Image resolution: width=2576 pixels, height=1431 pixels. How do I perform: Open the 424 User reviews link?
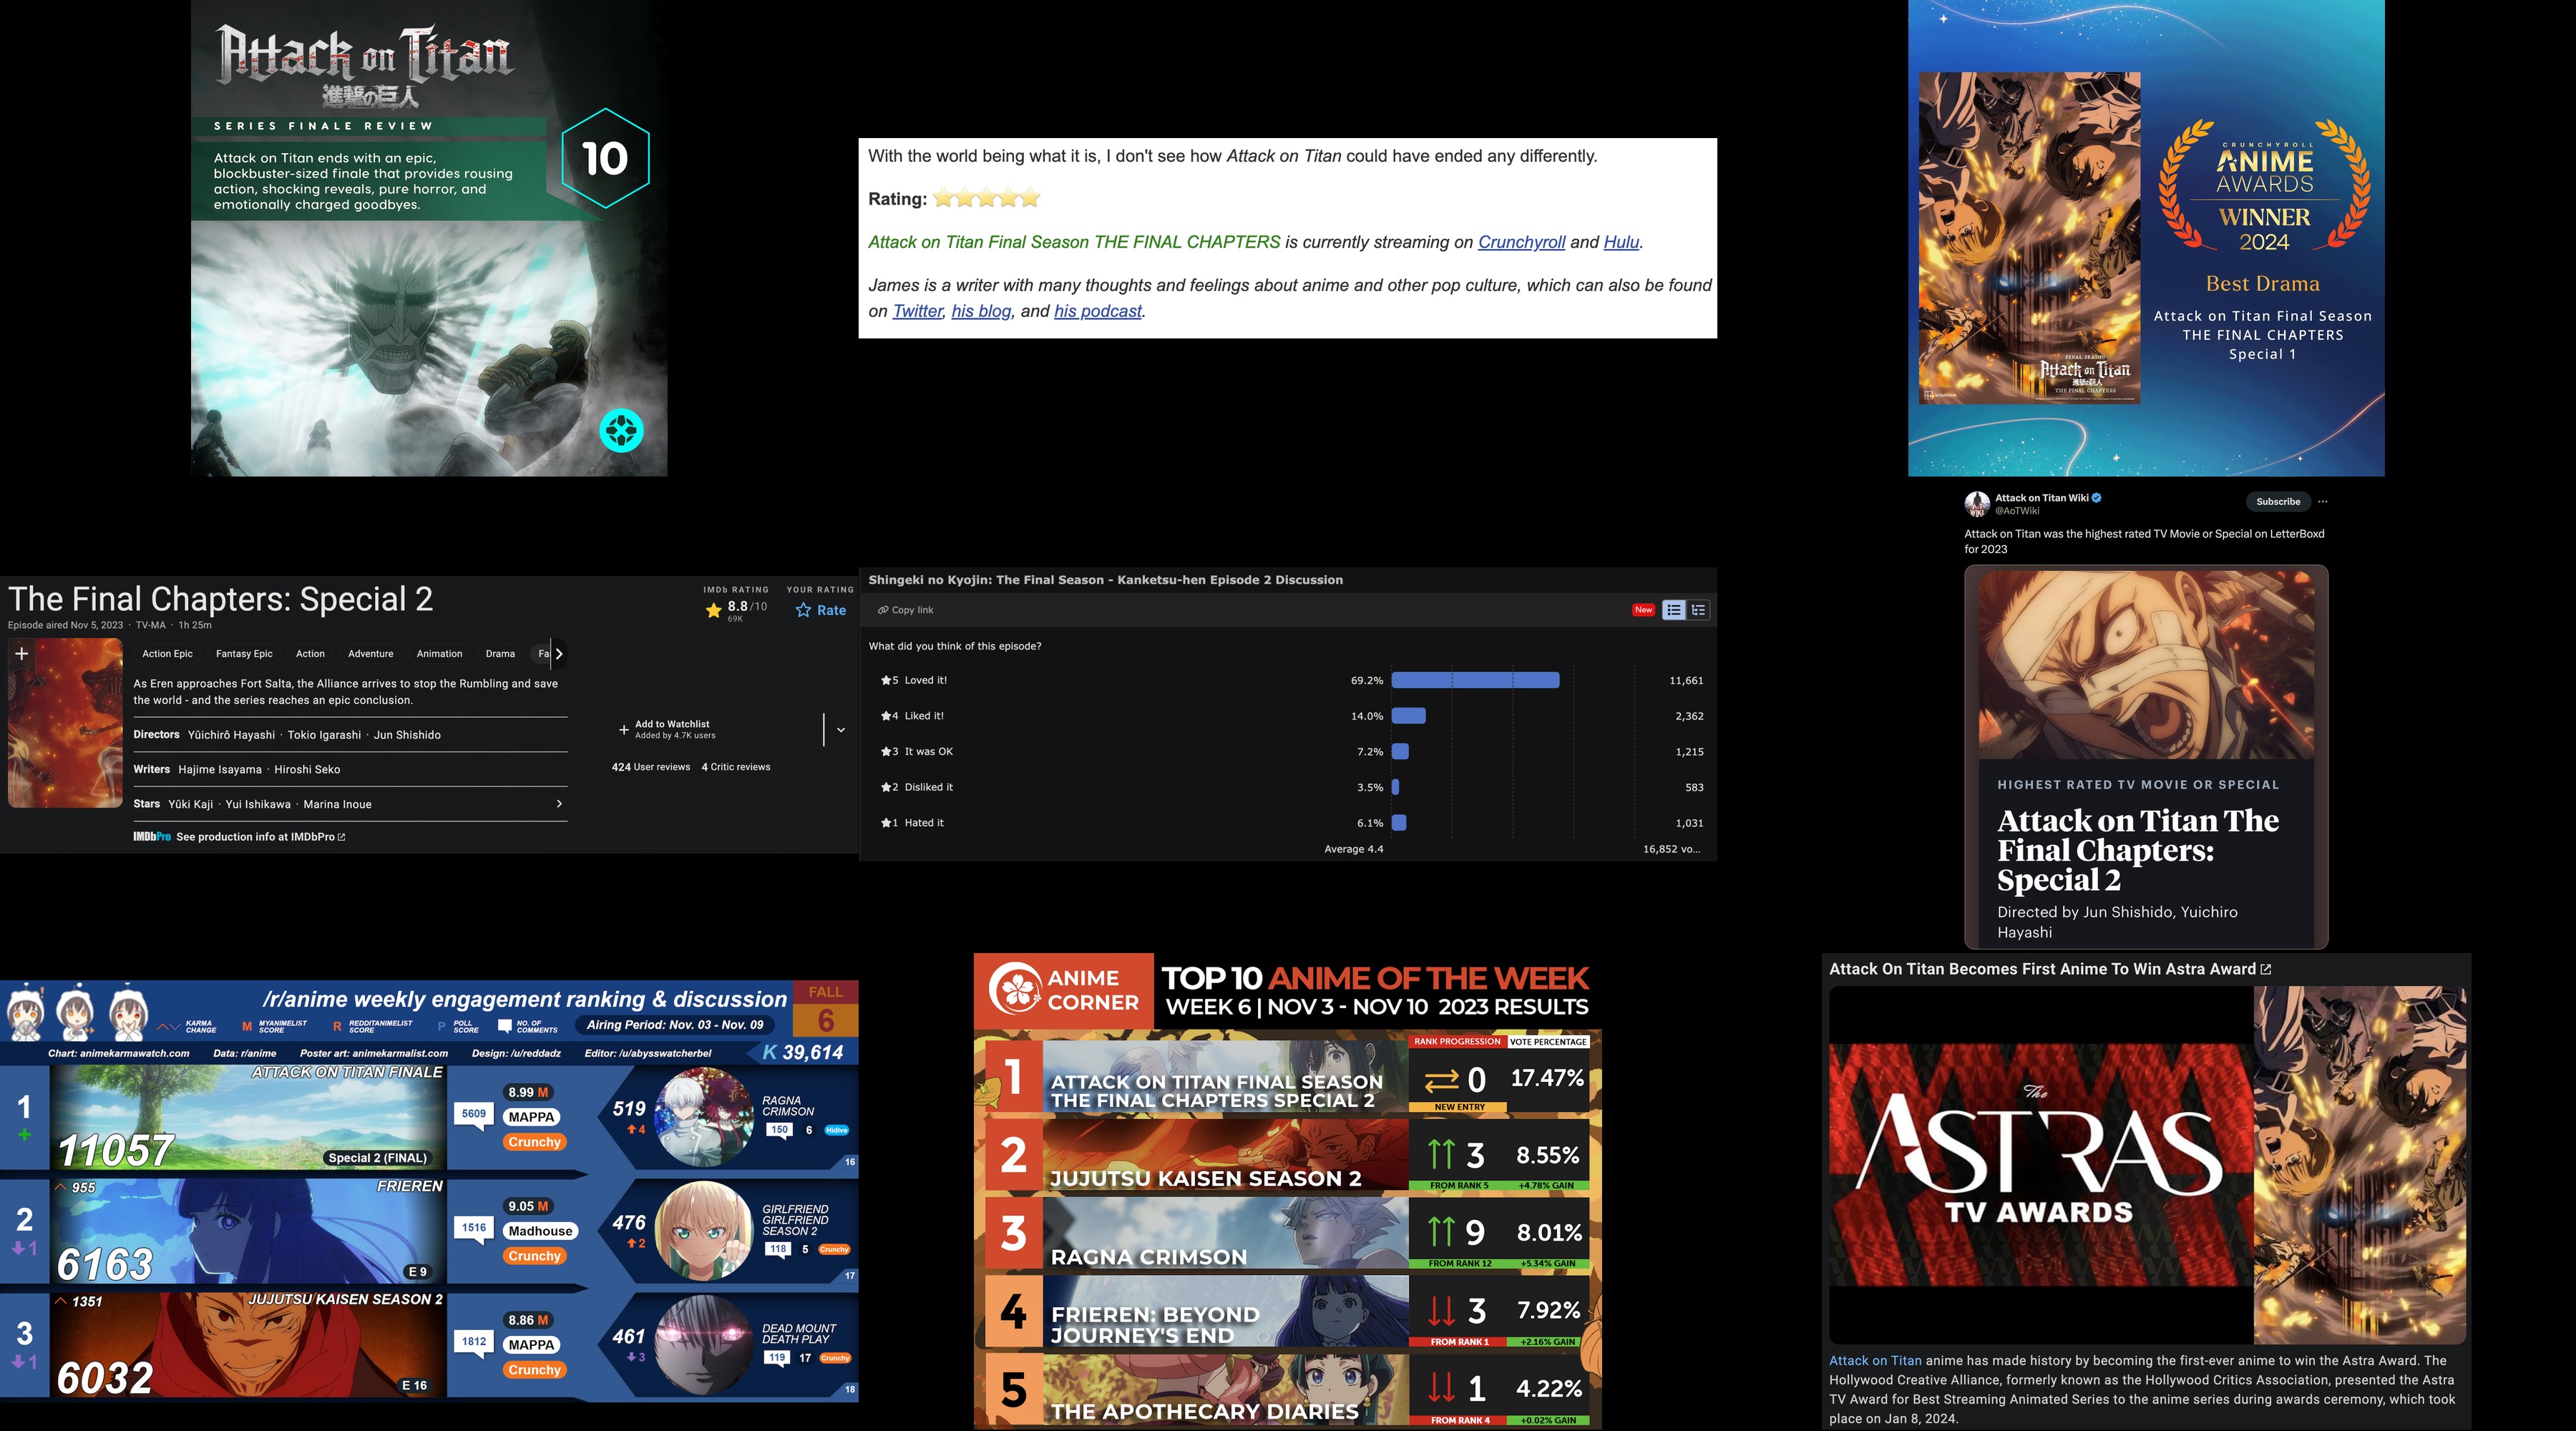pos(651,767)
